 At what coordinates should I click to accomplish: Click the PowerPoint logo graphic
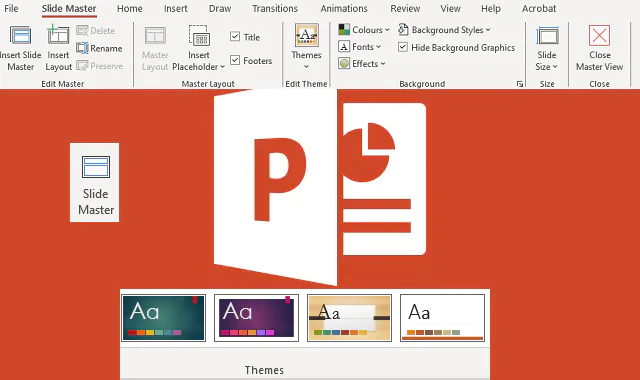tap(320, 188)
